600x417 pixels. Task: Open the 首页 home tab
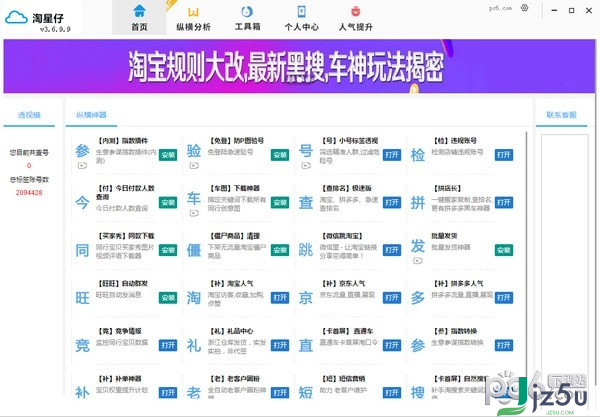139,18
